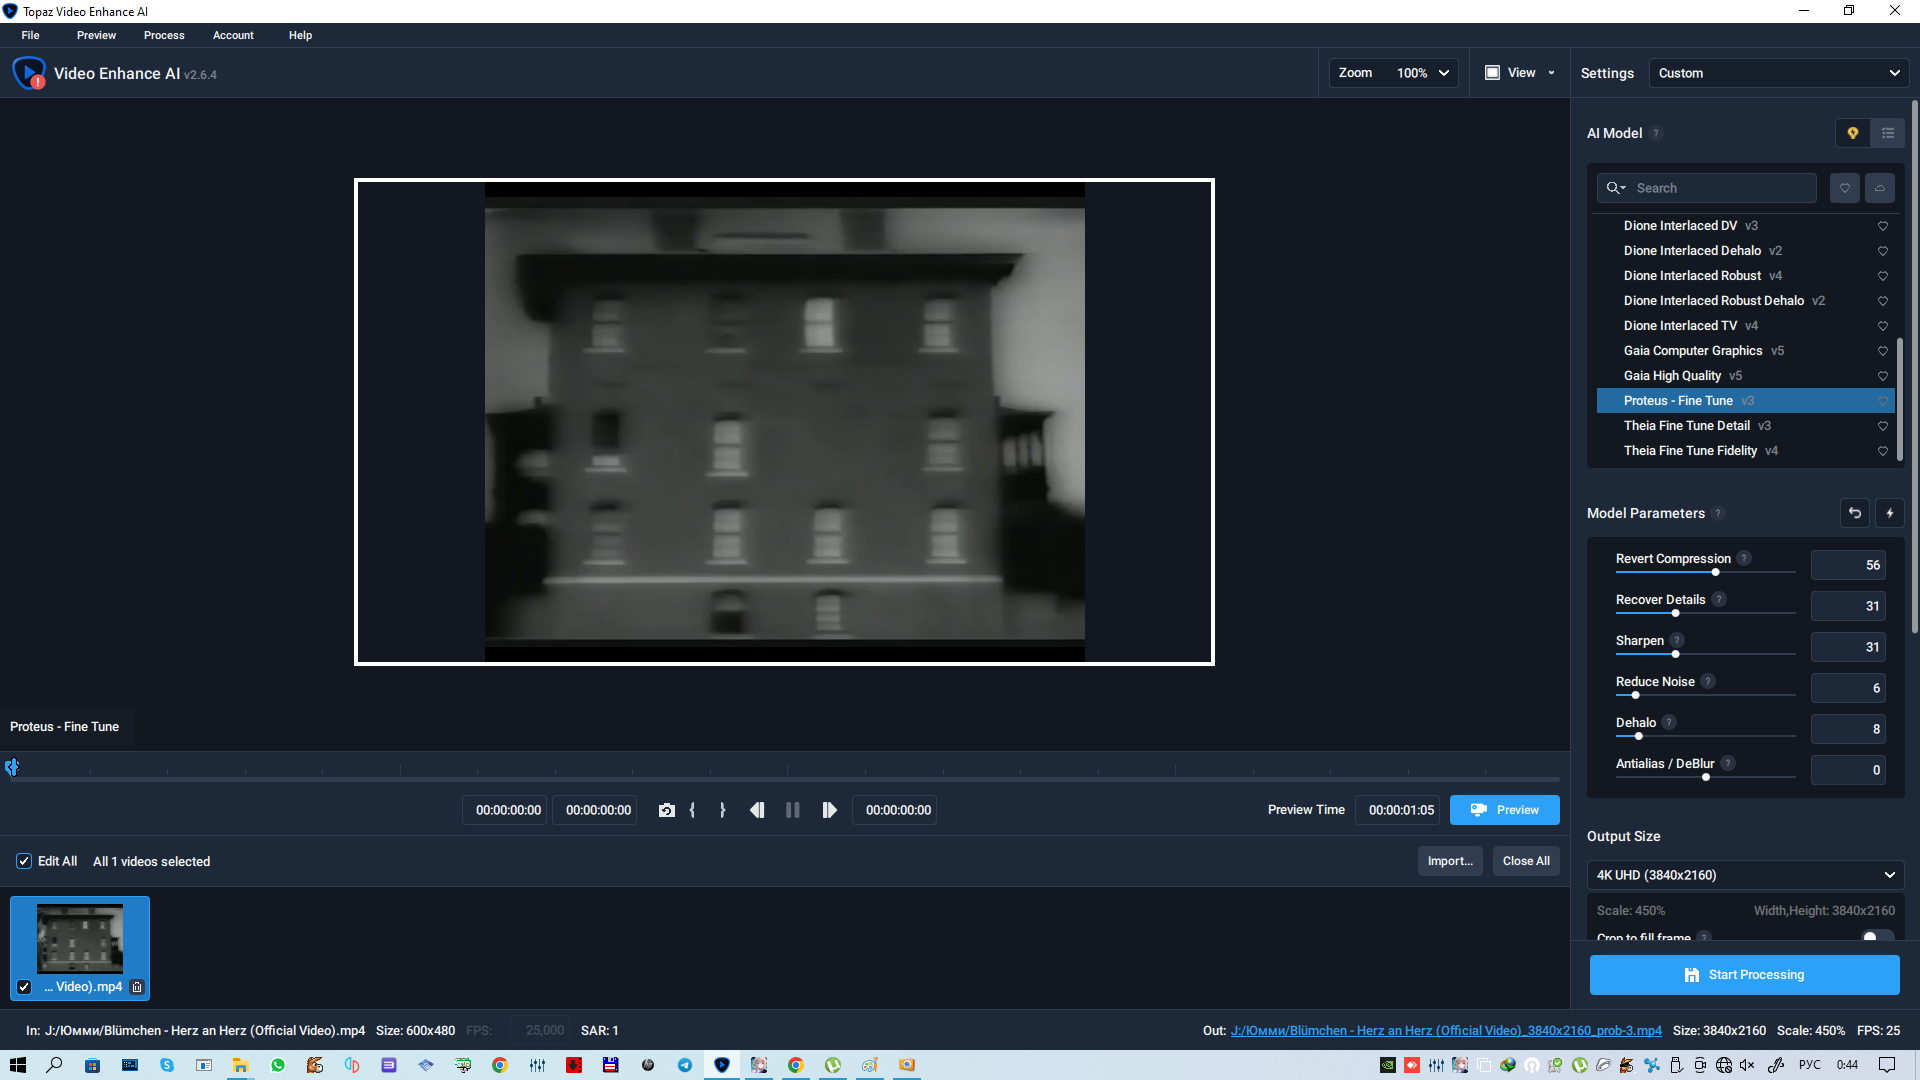Click Import... button

coord(1450,861)
